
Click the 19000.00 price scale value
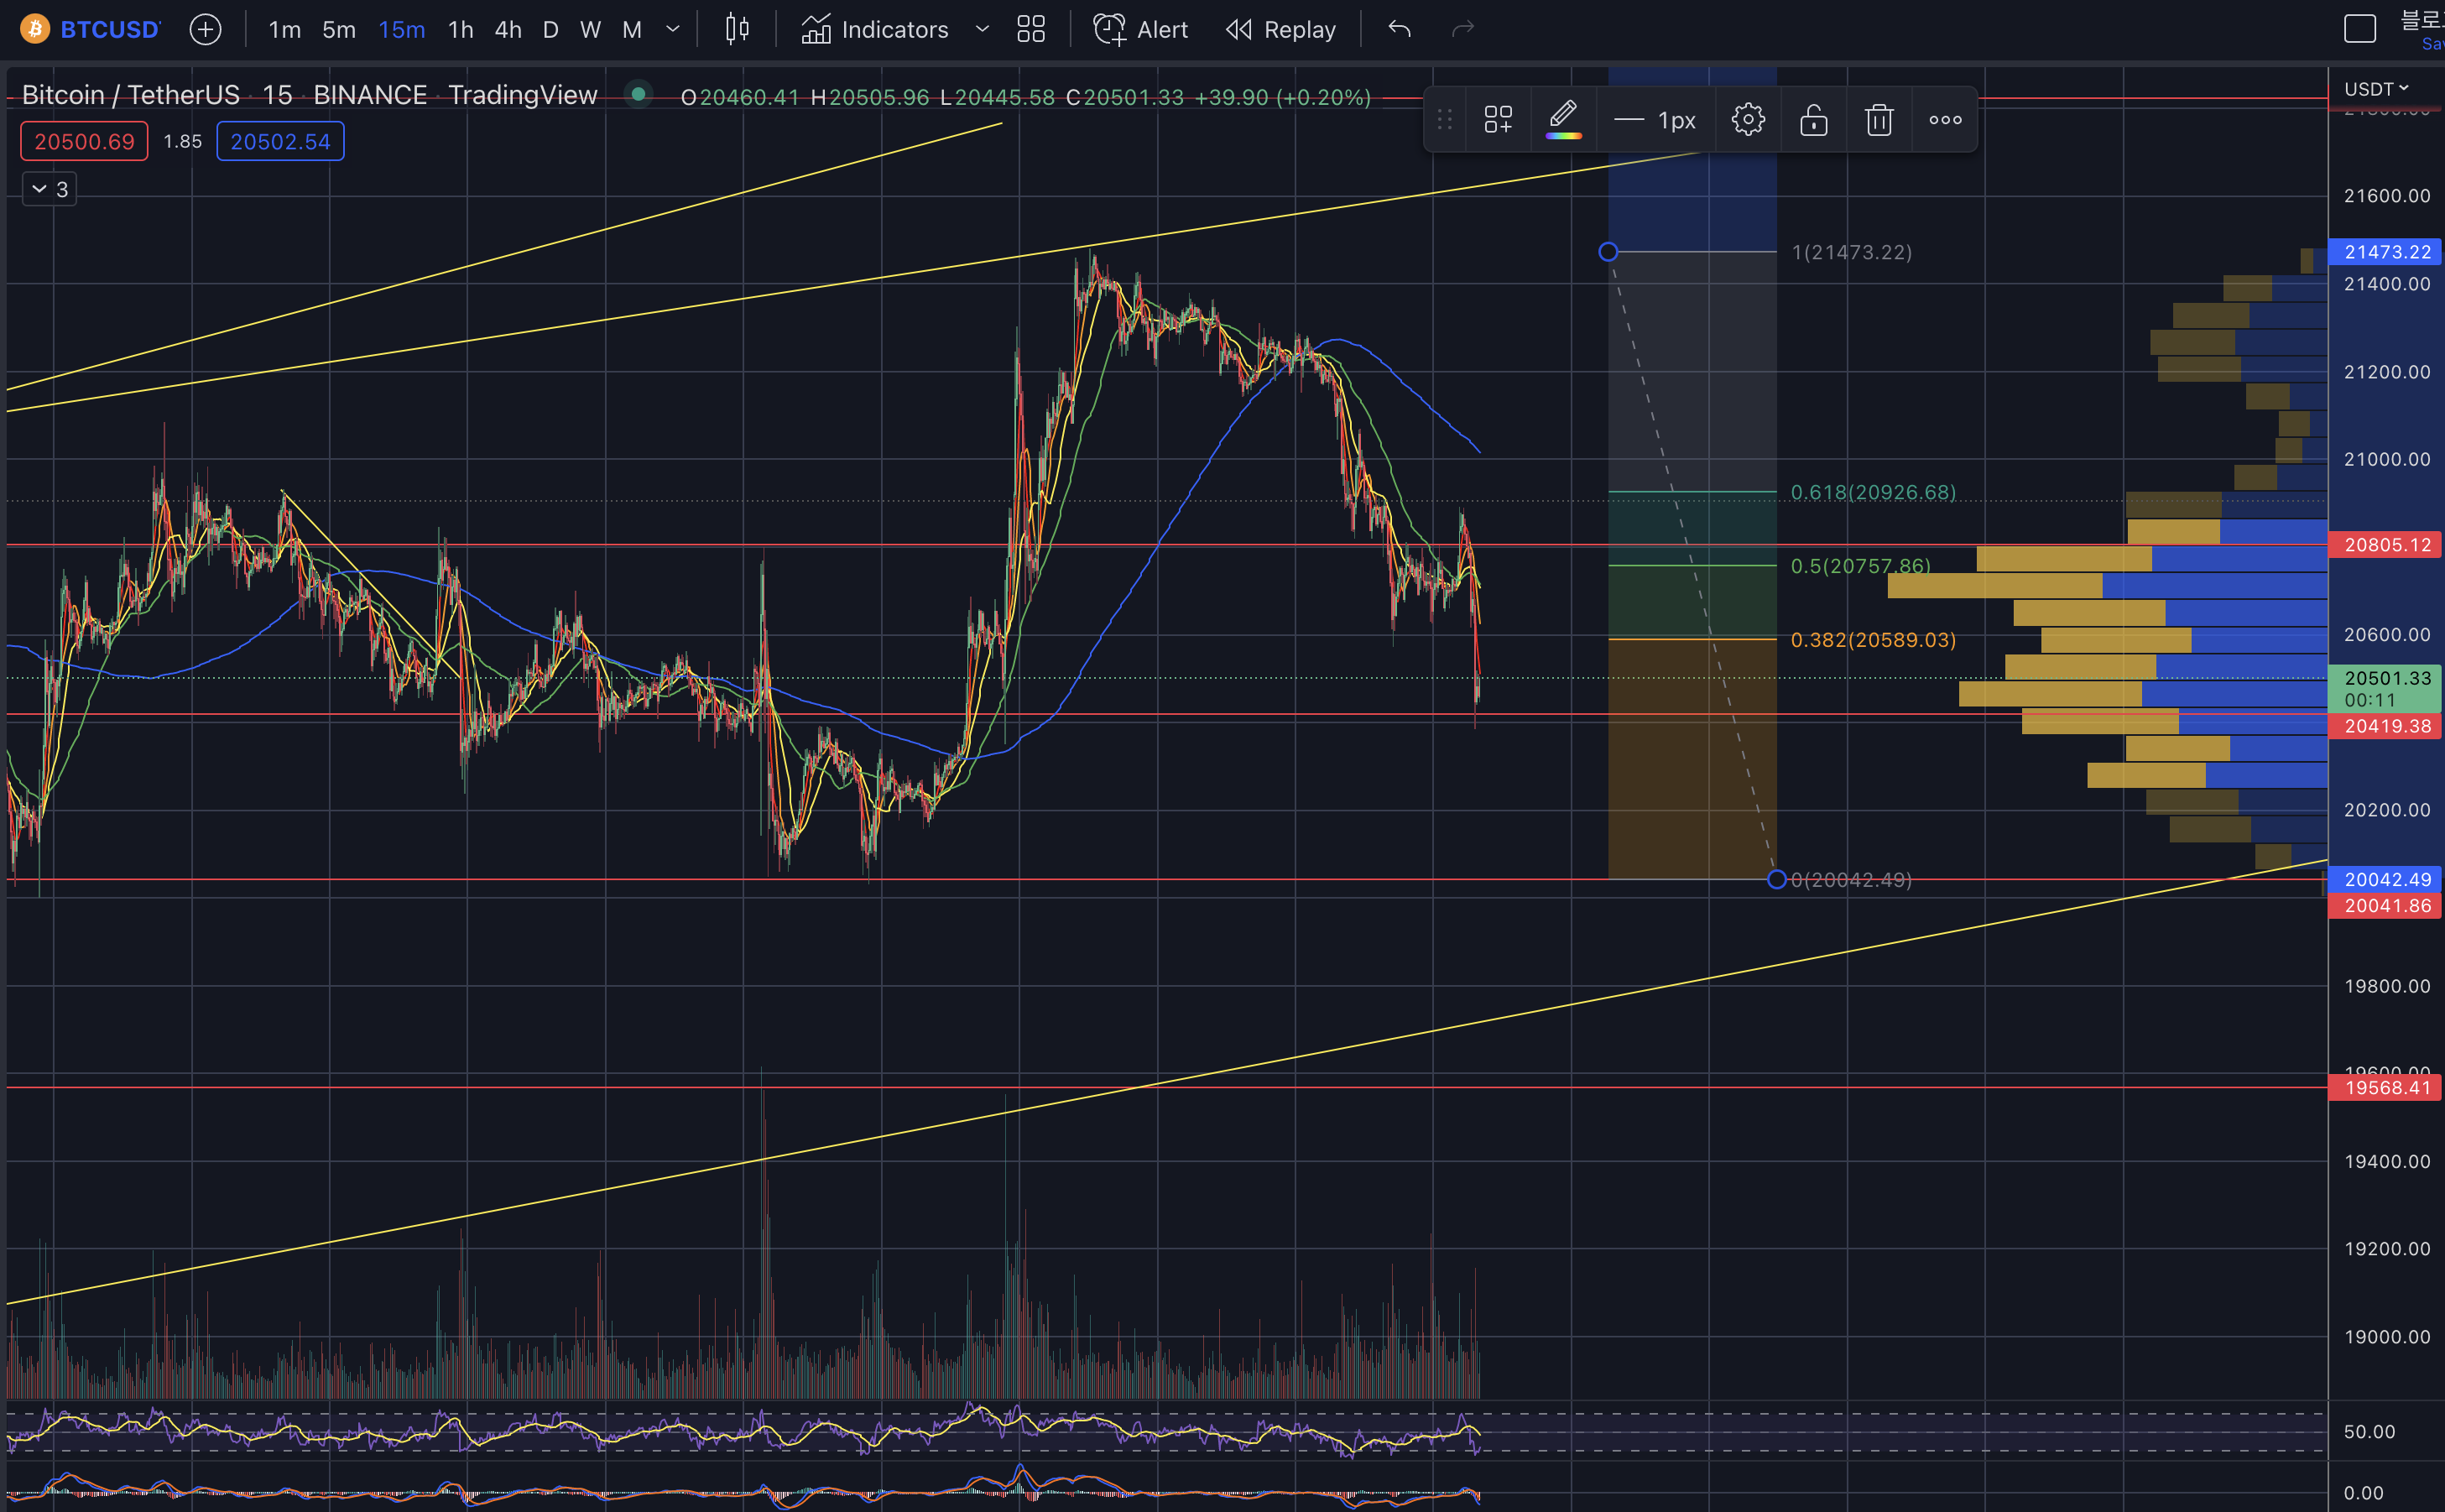[2386, 1337]
